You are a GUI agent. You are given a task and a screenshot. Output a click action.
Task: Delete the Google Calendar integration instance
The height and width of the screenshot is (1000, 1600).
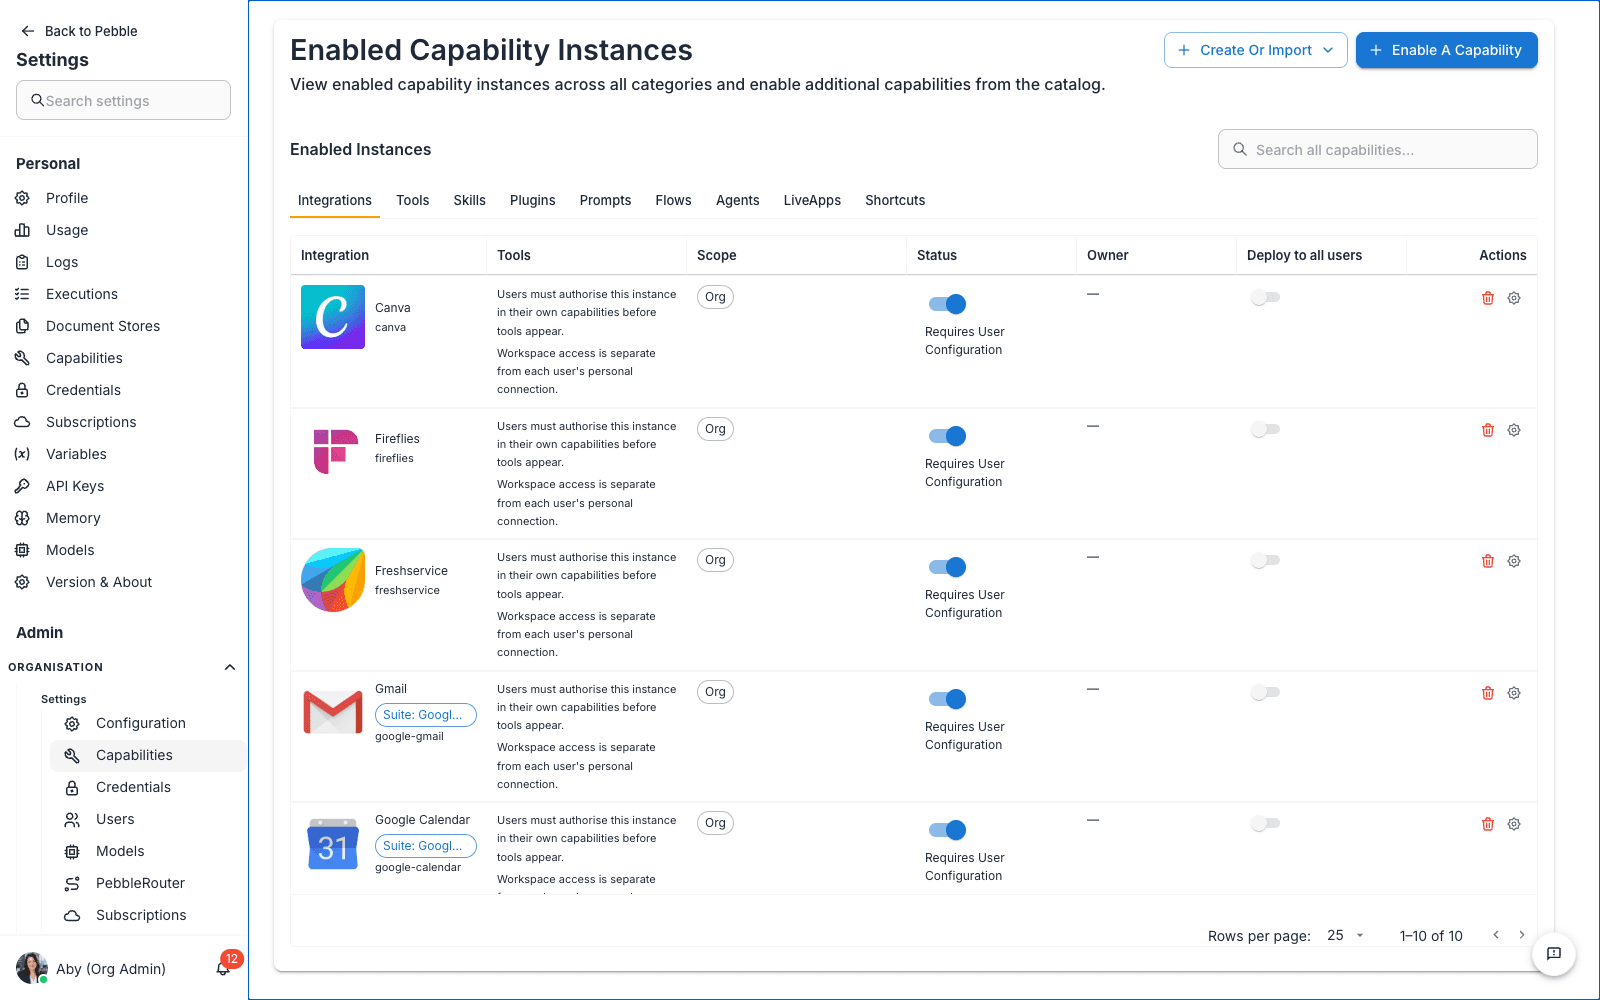(x=1488, y=824)
